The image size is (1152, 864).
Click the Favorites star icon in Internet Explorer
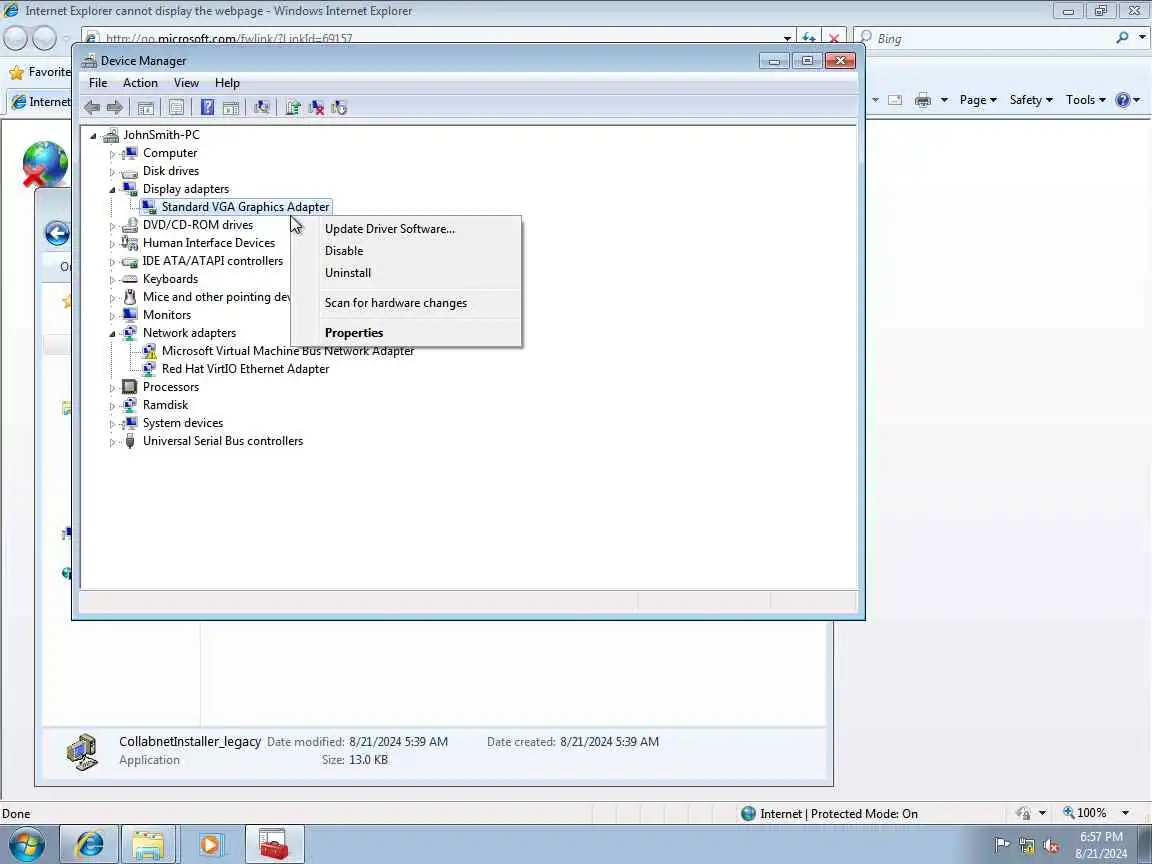[x=16, y=72]
